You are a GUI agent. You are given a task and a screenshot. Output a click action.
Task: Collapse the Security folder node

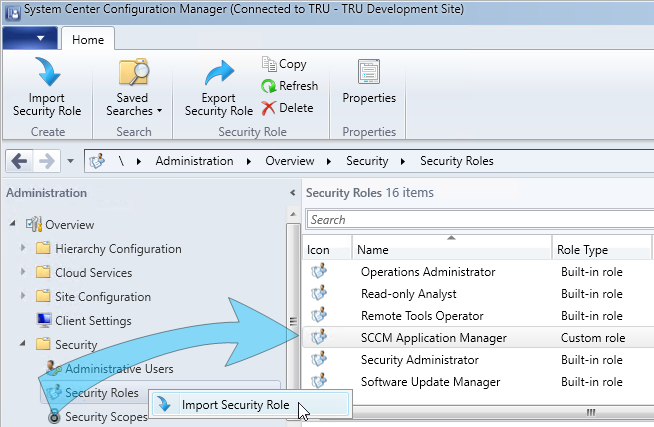click(x=23, y=343)
